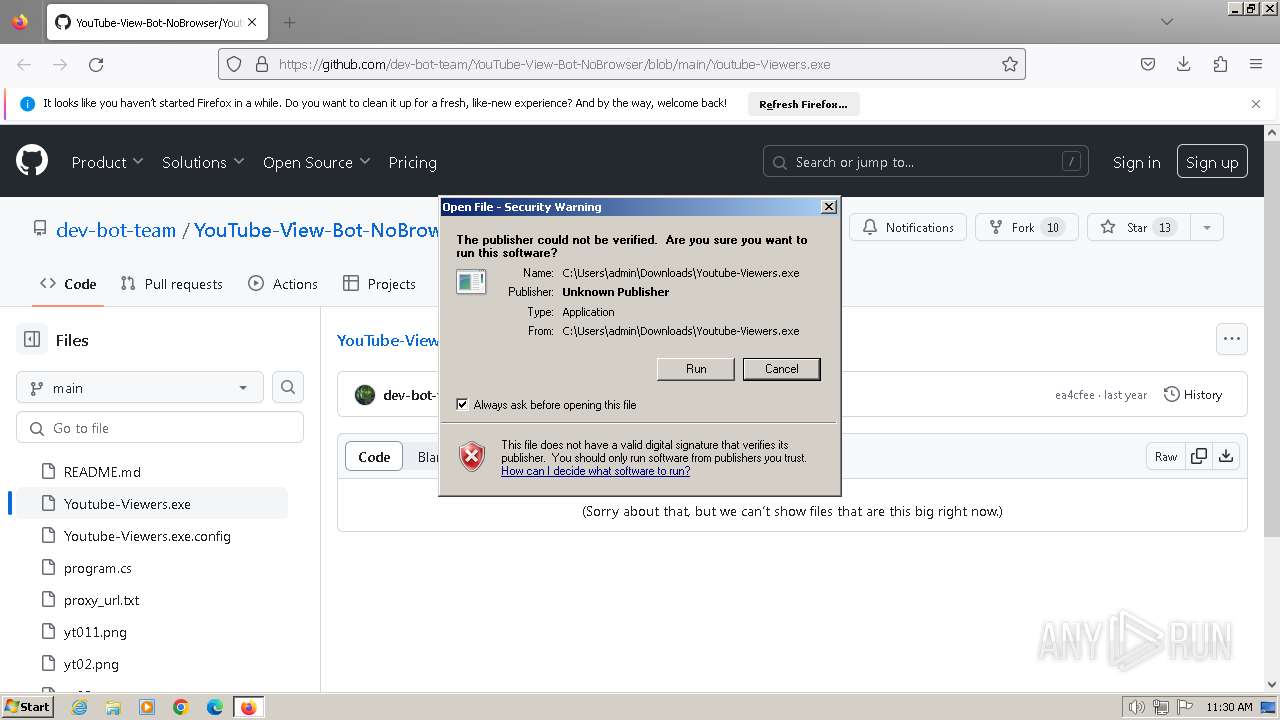Bookmark this page with the star icon
This screenshot has height=720, width=1280.
point(1010,64)
